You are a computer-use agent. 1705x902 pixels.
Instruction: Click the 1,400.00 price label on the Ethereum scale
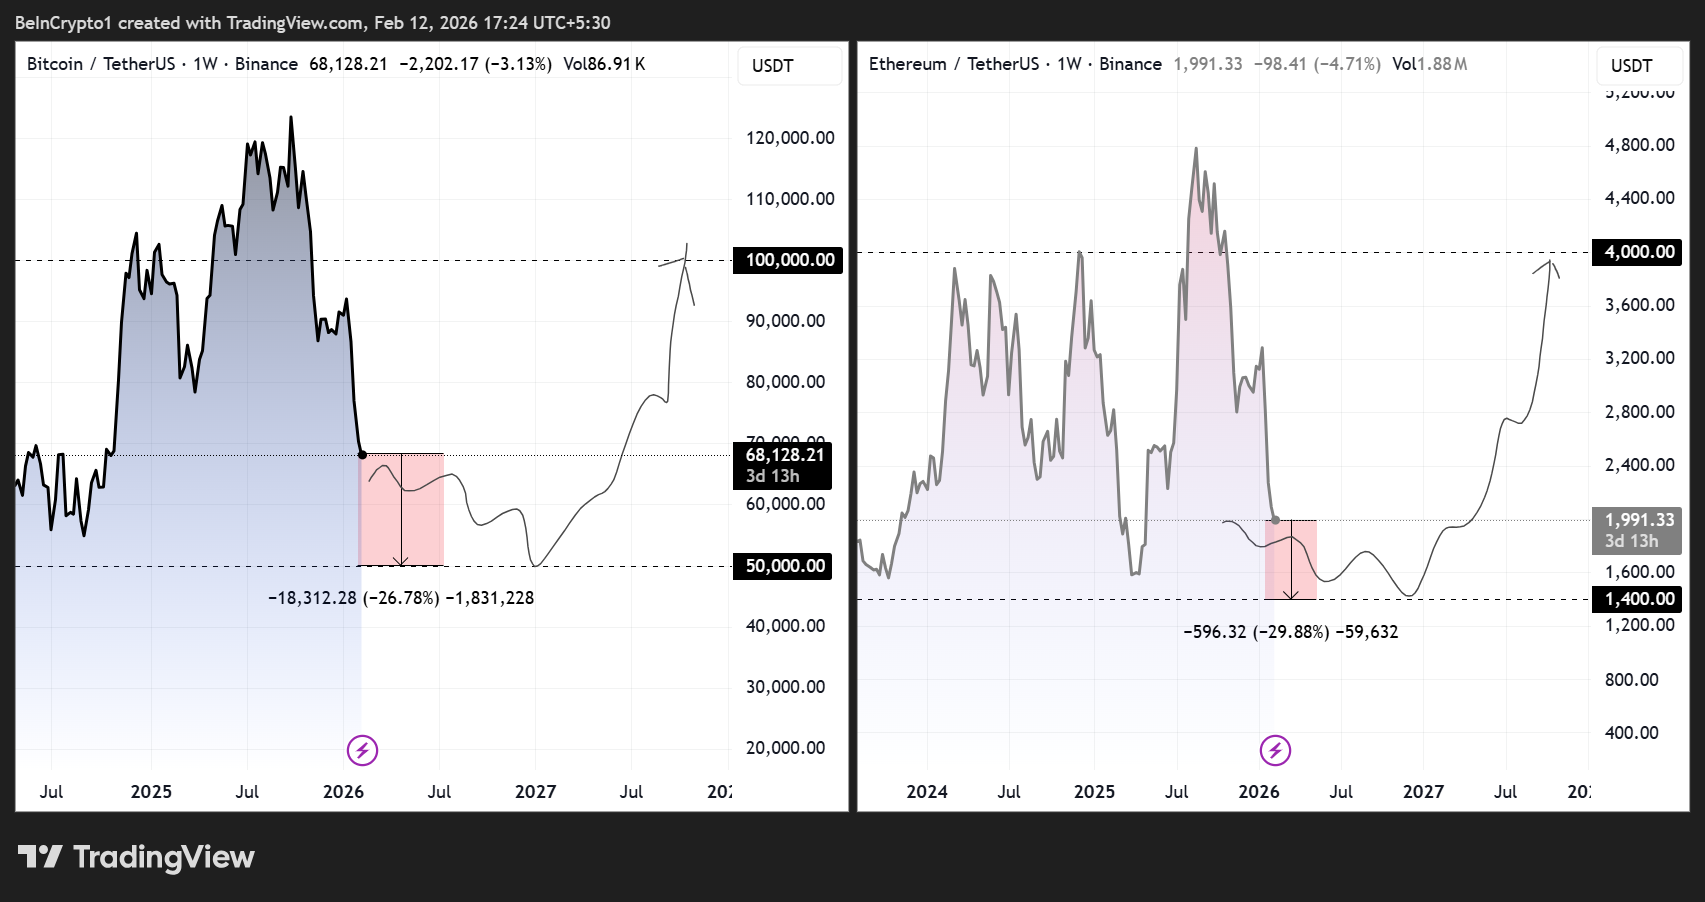tap(1636, 599)
